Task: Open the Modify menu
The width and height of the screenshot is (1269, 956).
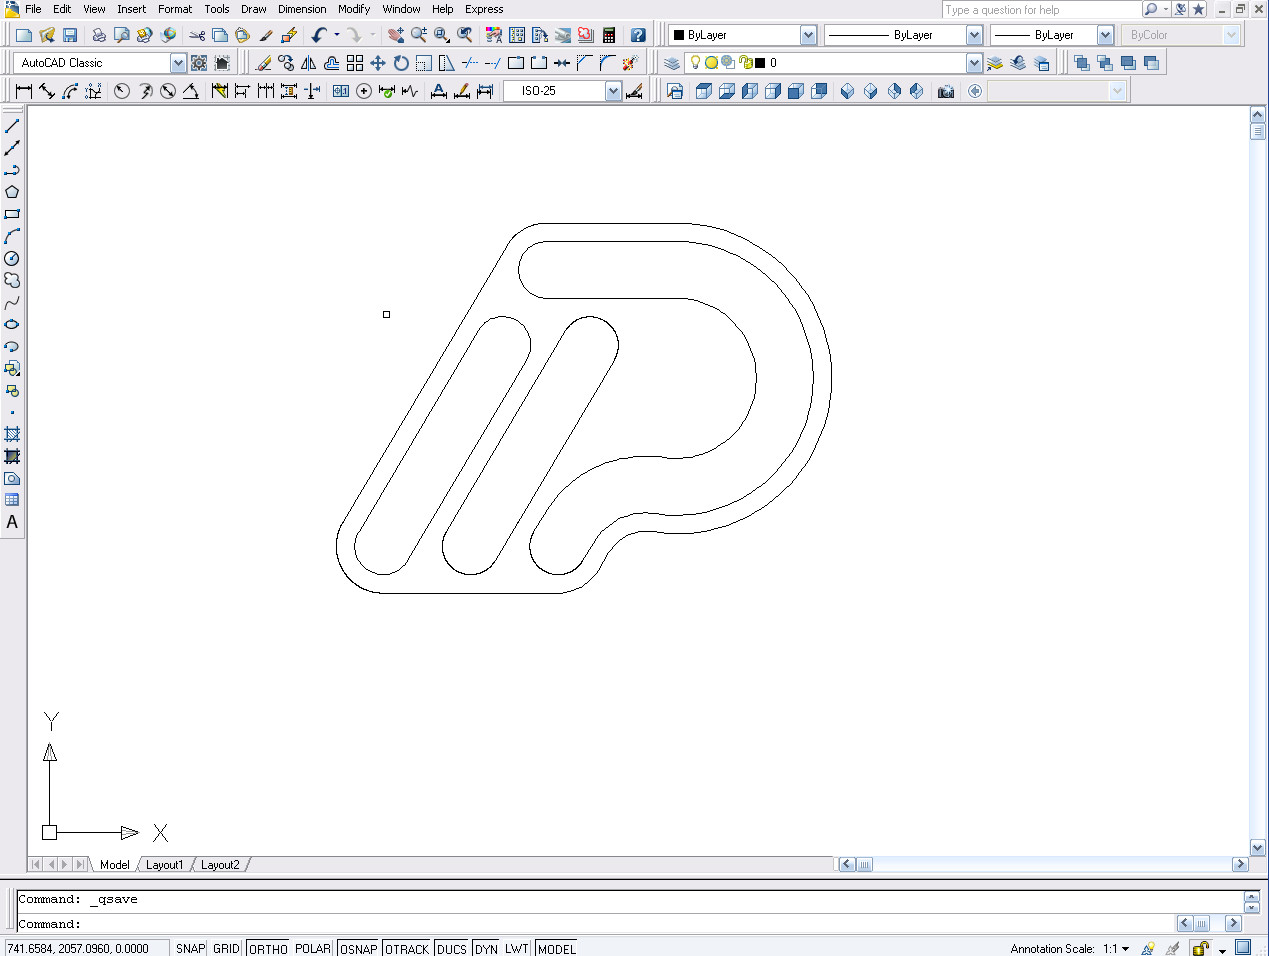Action: [354, 9]
